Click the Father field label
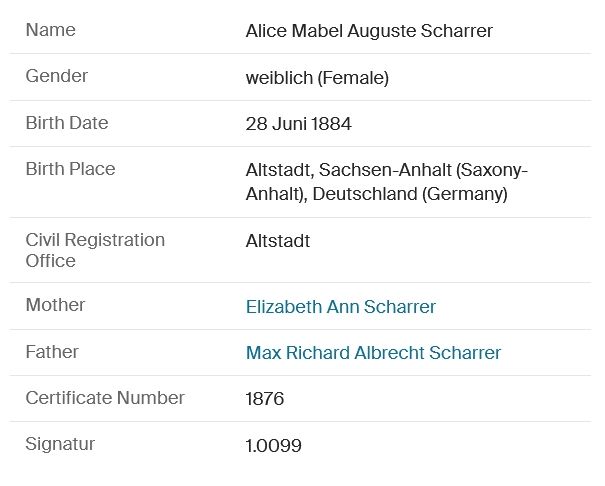605x486 pixels. tap(52, 352)
